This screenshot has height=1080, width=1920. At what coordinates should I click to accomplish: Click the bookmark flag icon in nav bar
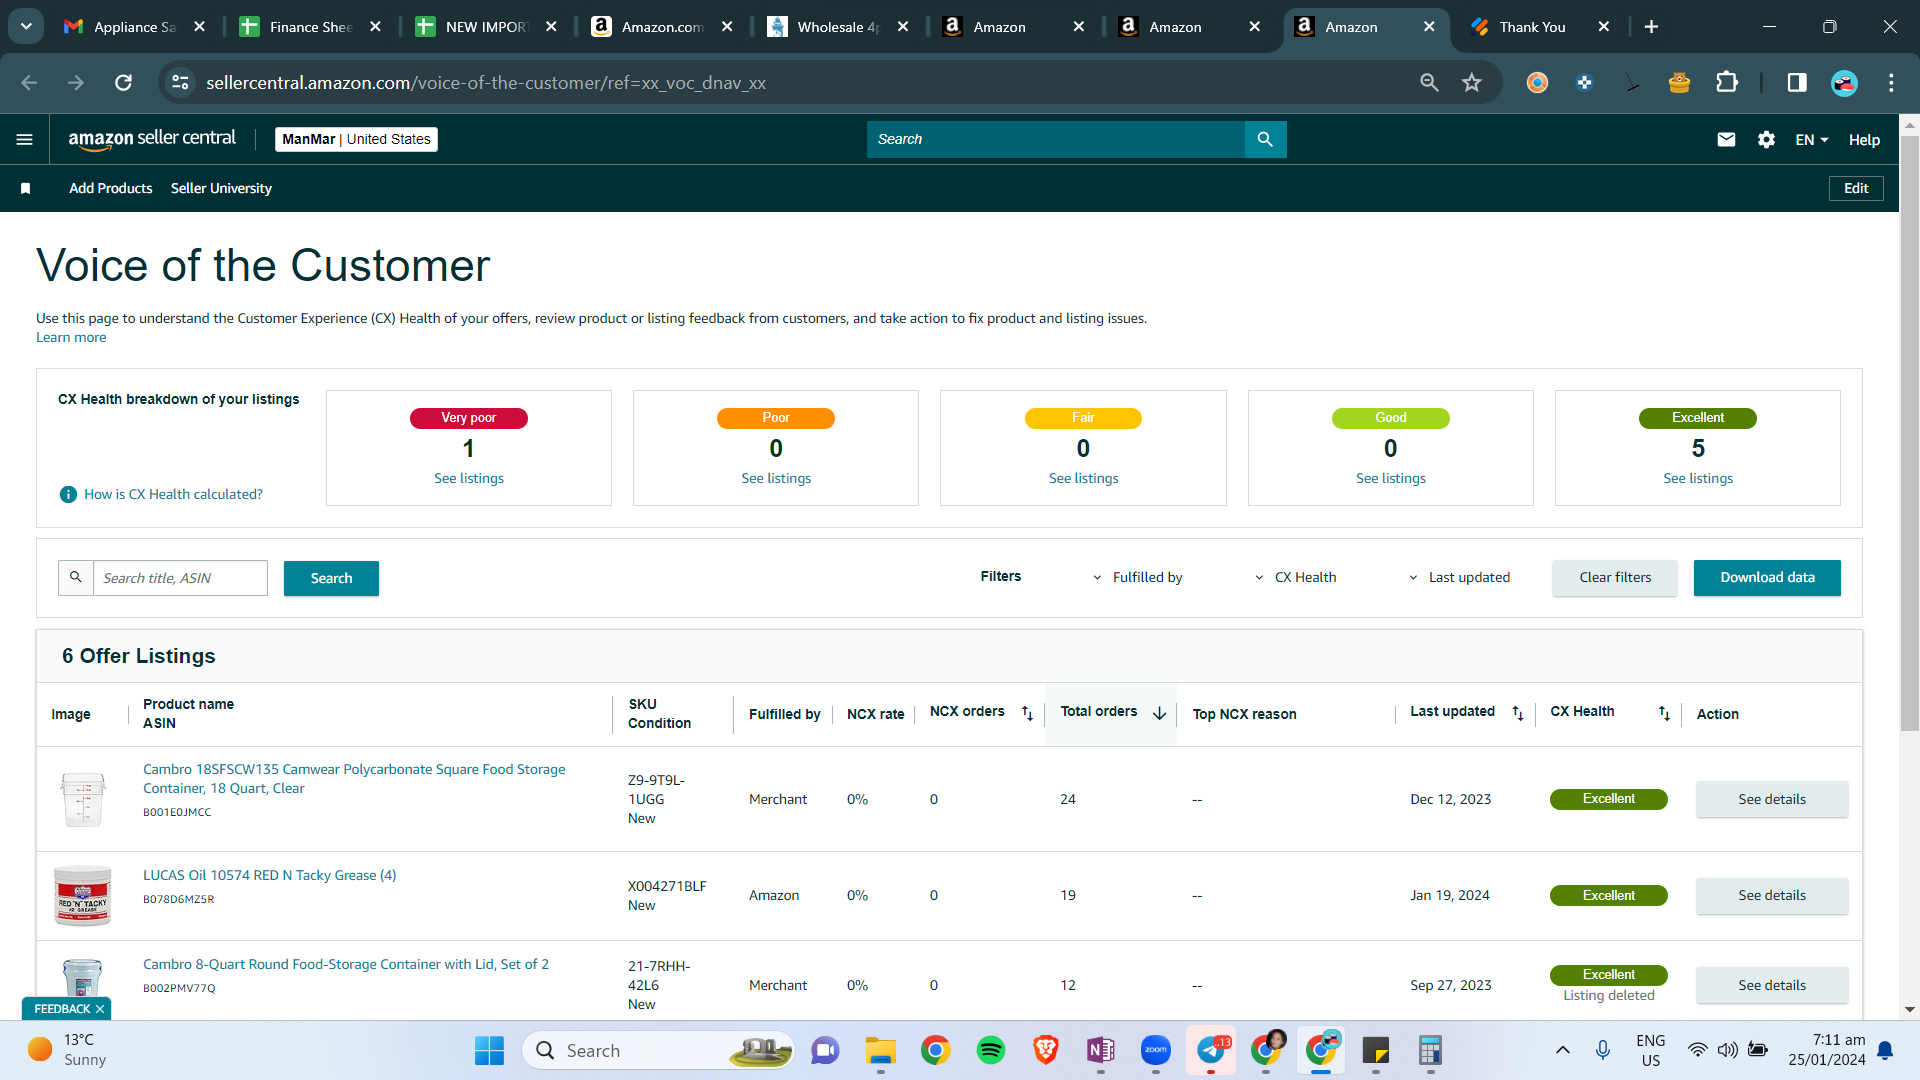(26, 188)
